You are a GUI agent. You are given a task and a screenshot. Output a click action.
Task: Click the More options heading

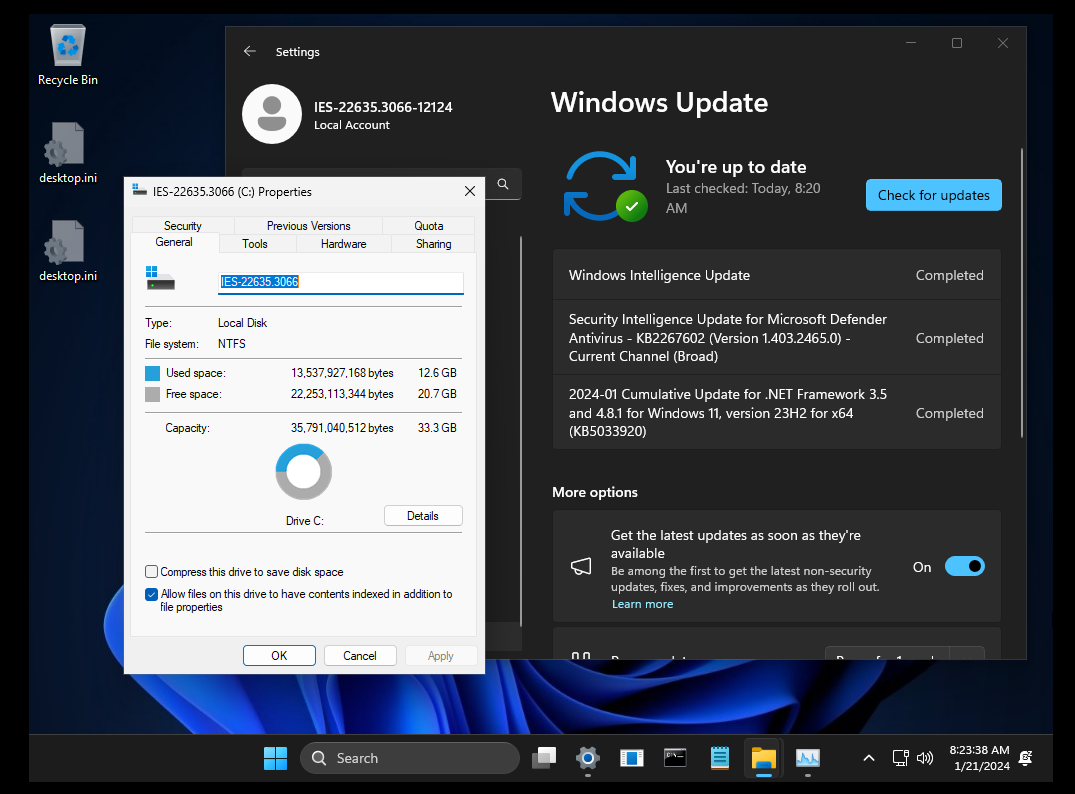tap(594, 492)
